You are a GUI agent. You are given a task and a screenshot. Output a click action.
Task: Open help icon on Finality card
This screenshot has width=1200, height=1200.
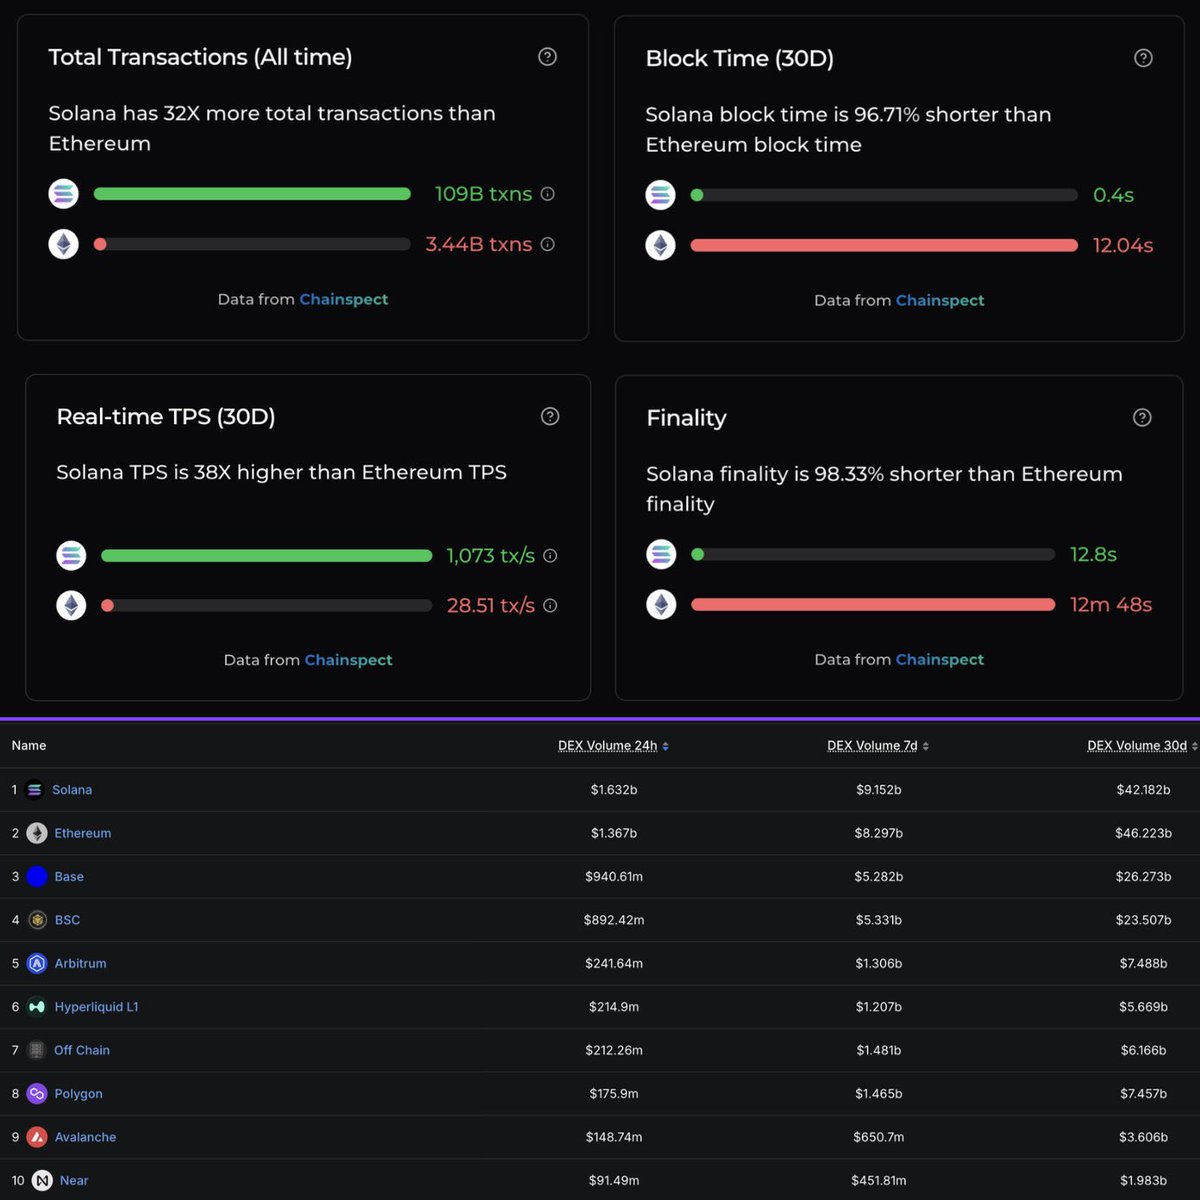click(1142, 417)
